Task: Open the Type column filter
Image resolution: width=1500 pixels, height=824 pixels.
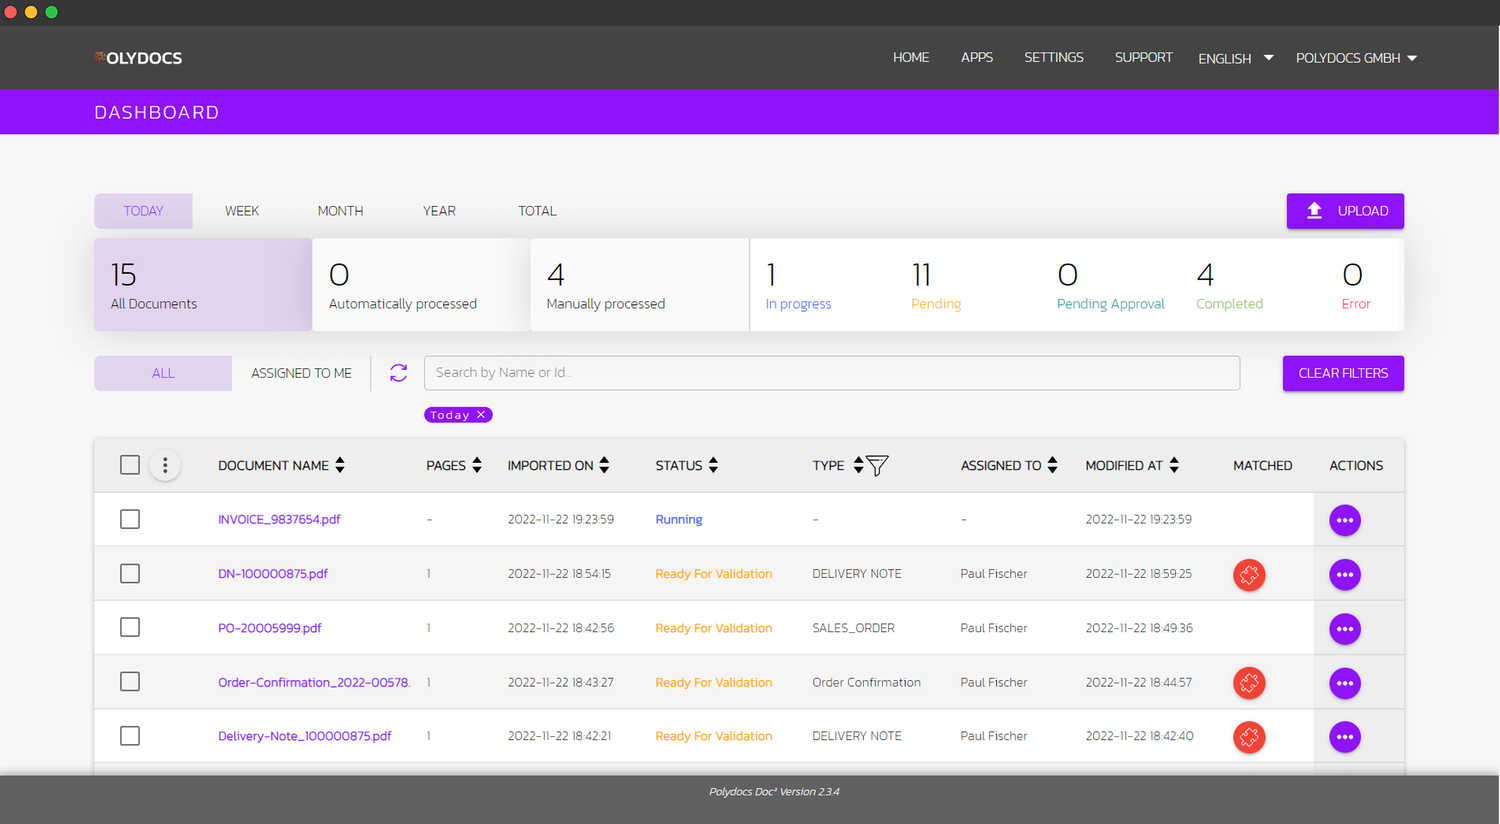Action: coord(877,465)
